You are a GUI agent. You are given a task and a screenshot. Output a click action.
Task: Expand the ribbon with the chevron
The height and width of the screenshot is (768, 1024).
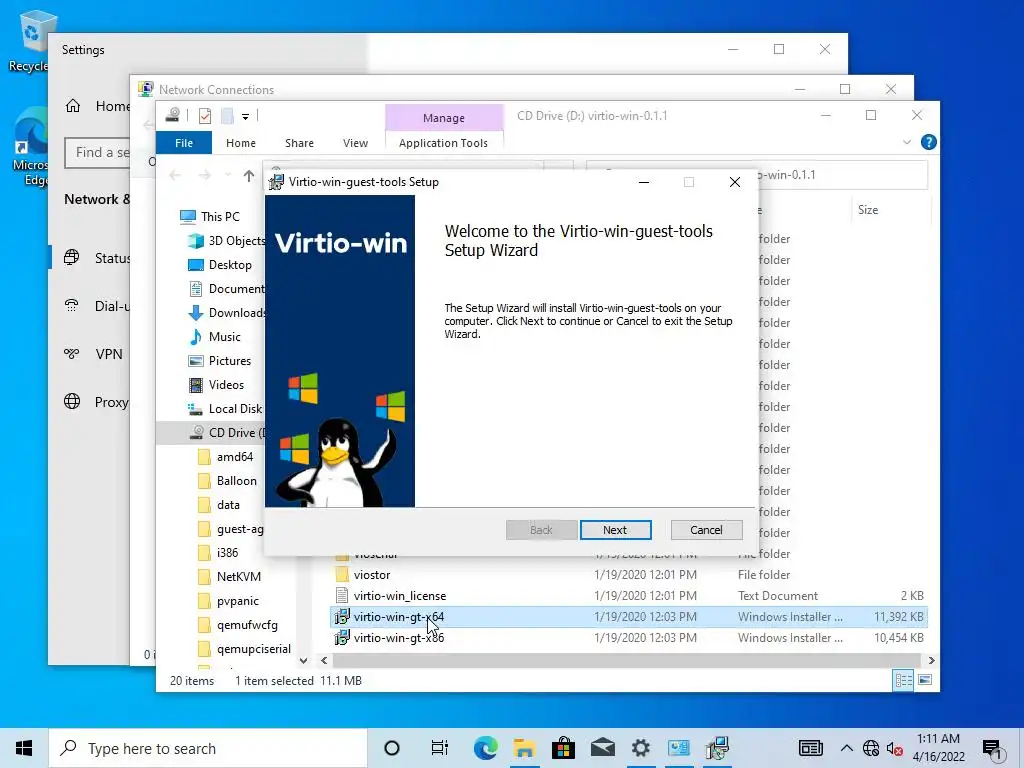click(x=906, y=142)
